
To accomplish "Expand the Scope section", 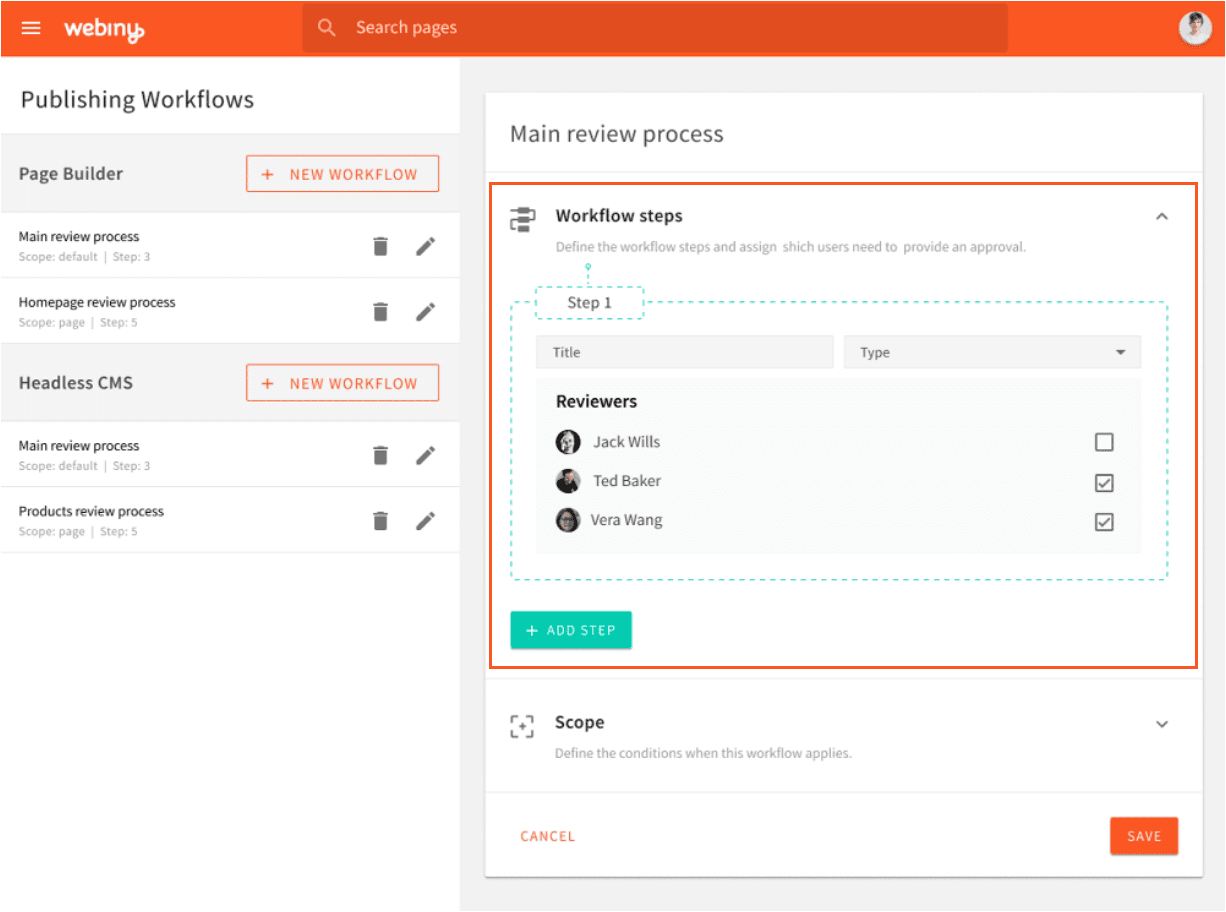I will (1161, 724).
